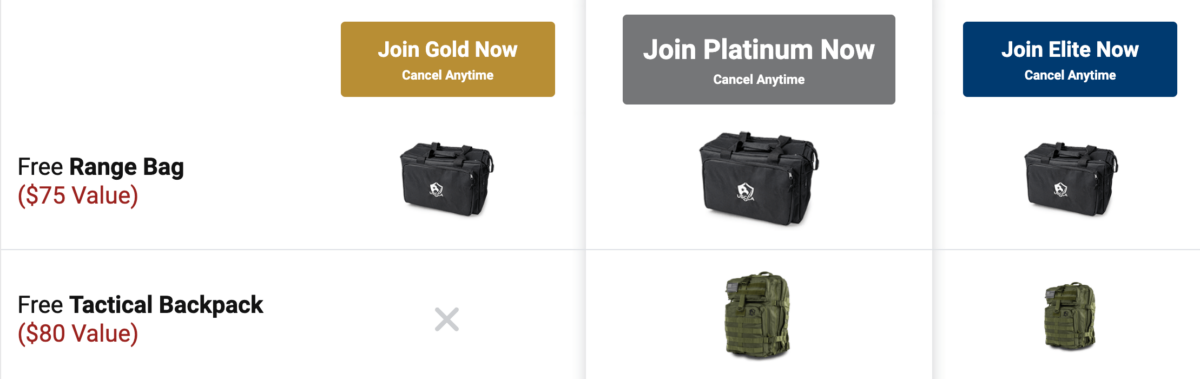Click the Join Gold Now button
The image size is (1200, 379).
tap(447, 59)
